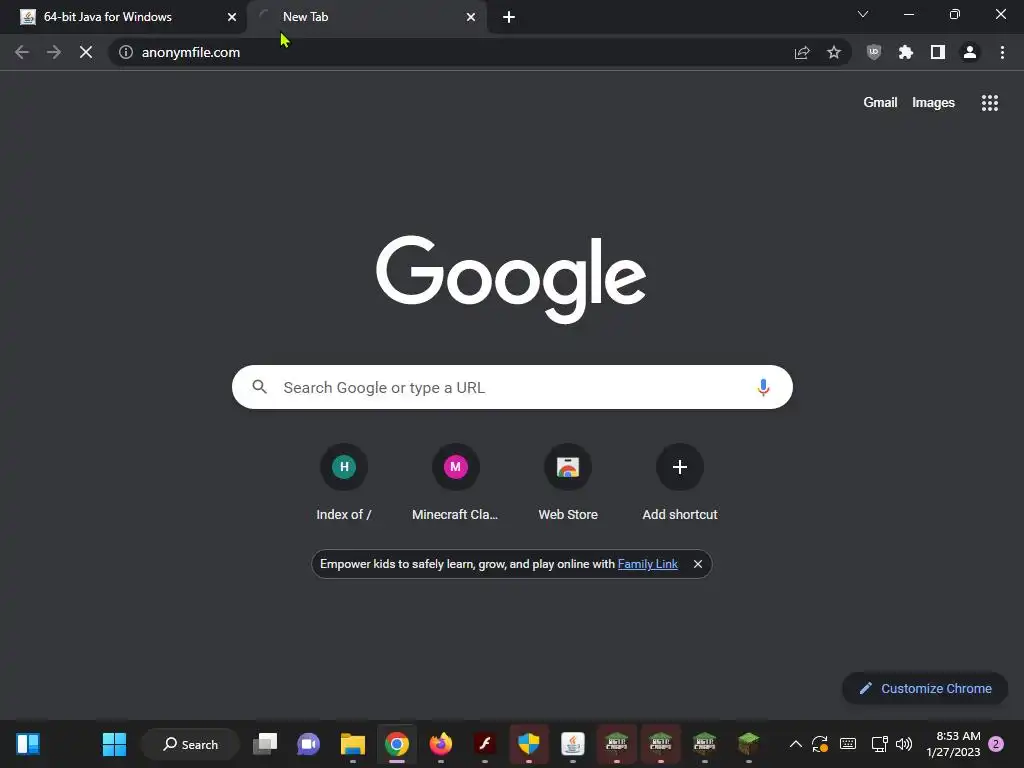This screenshot has width=1024, height=768.
Task: Open the clock and date panel
Action: 953,744
